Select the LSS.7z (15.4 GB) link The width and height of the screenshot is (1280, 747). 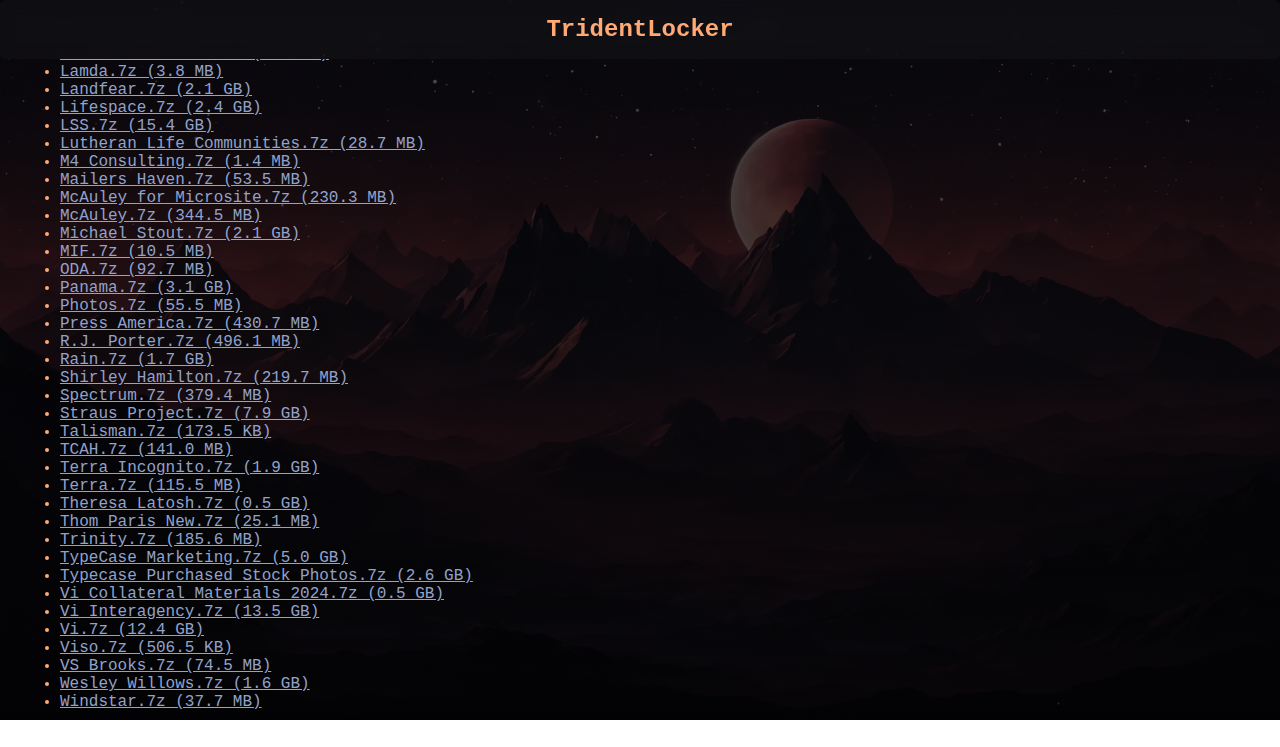click(136, 126)
